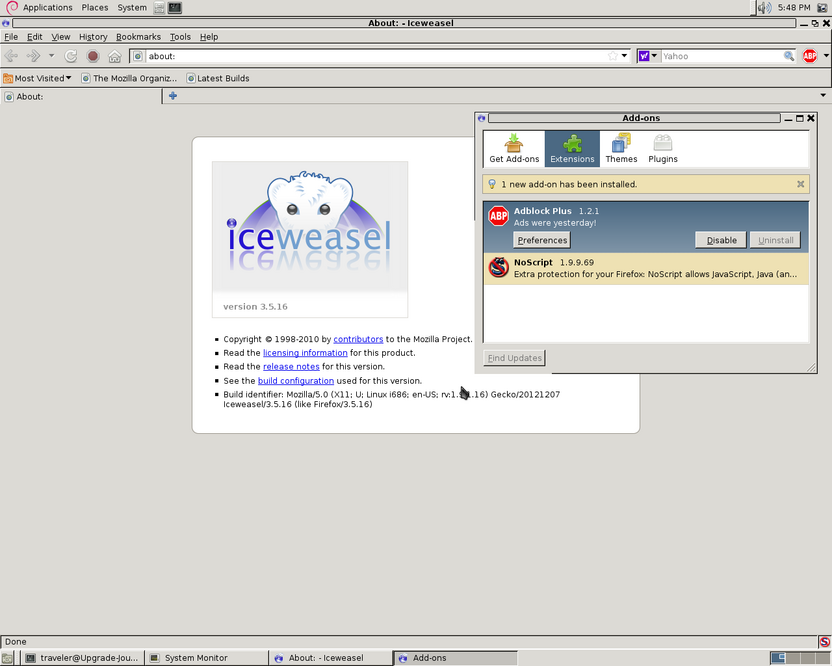The height and width of the screenshot is (666, 832).
Task: Switch to the Get Add-ons pane
Action: pyautogui.click(x=514, y=149)
